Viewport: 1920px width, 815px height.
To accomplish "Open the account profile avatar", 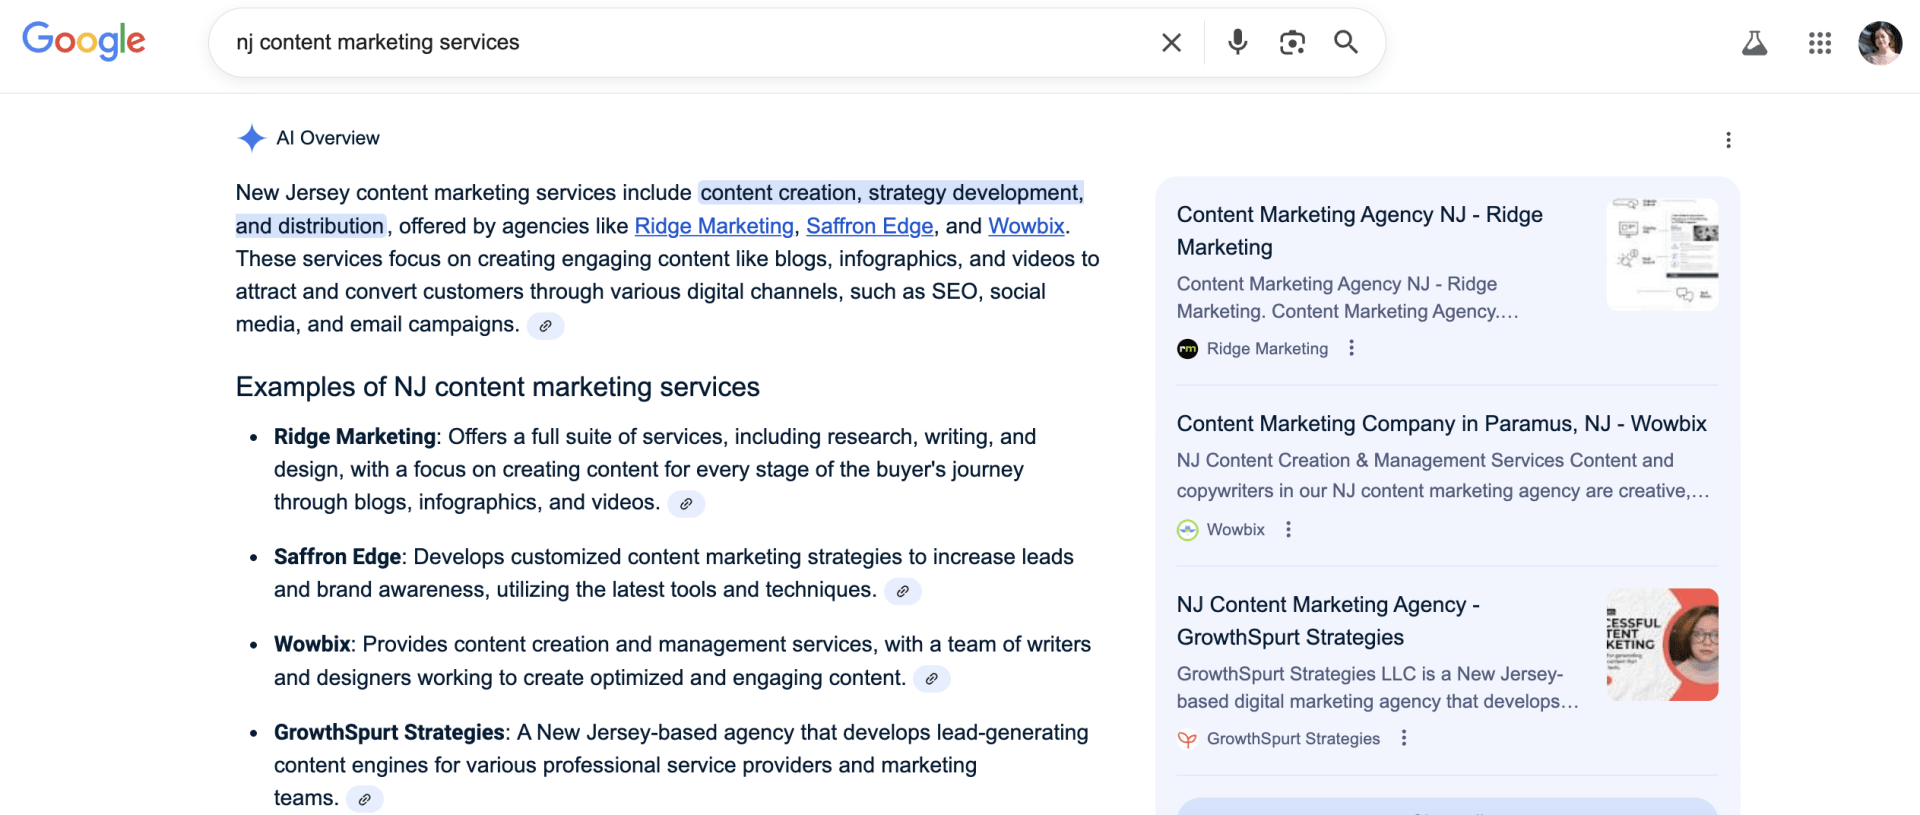I will click(x=1880, y=43).
